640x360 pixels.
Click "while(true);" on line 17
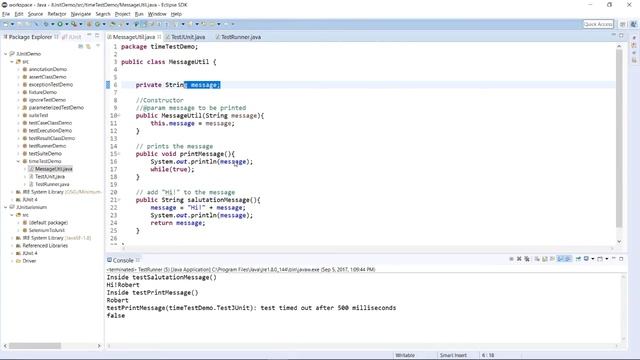click(x=172, y=169)
